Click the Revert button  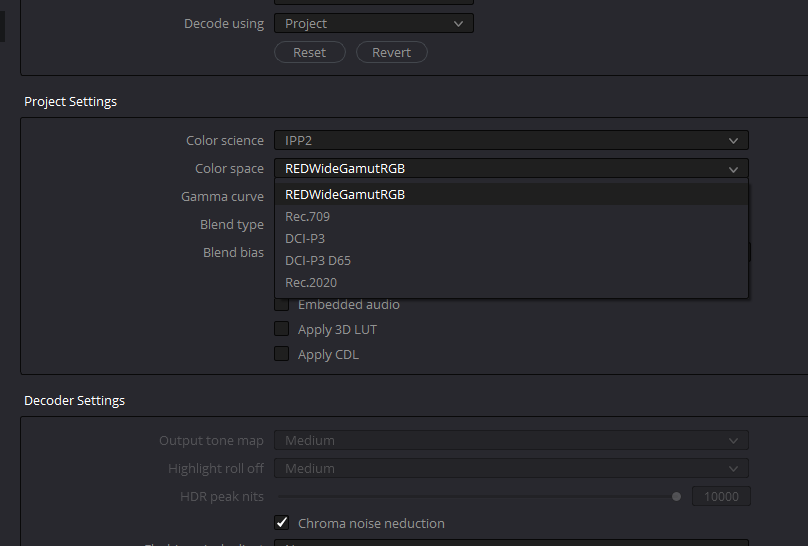click(x=391, y=52)
